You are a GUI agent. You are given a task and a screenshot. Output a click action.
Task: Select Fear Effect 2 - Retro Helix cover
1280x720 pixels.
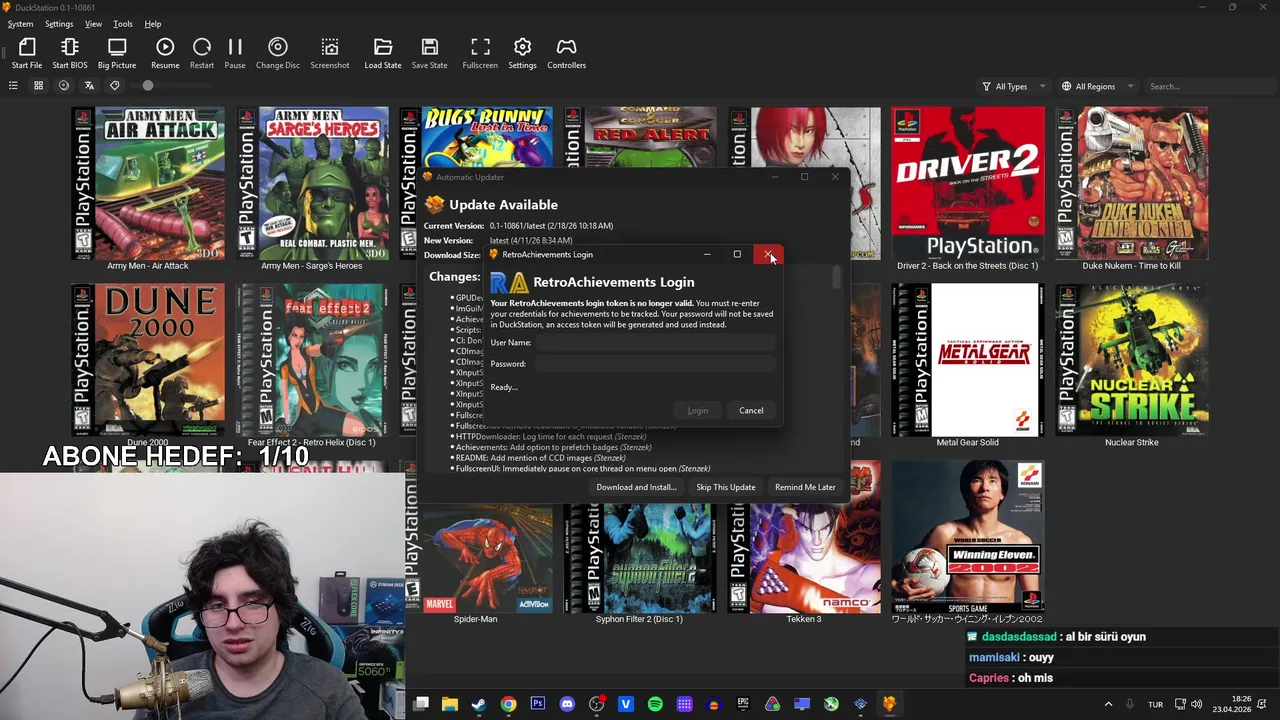[x=312, y=360]
